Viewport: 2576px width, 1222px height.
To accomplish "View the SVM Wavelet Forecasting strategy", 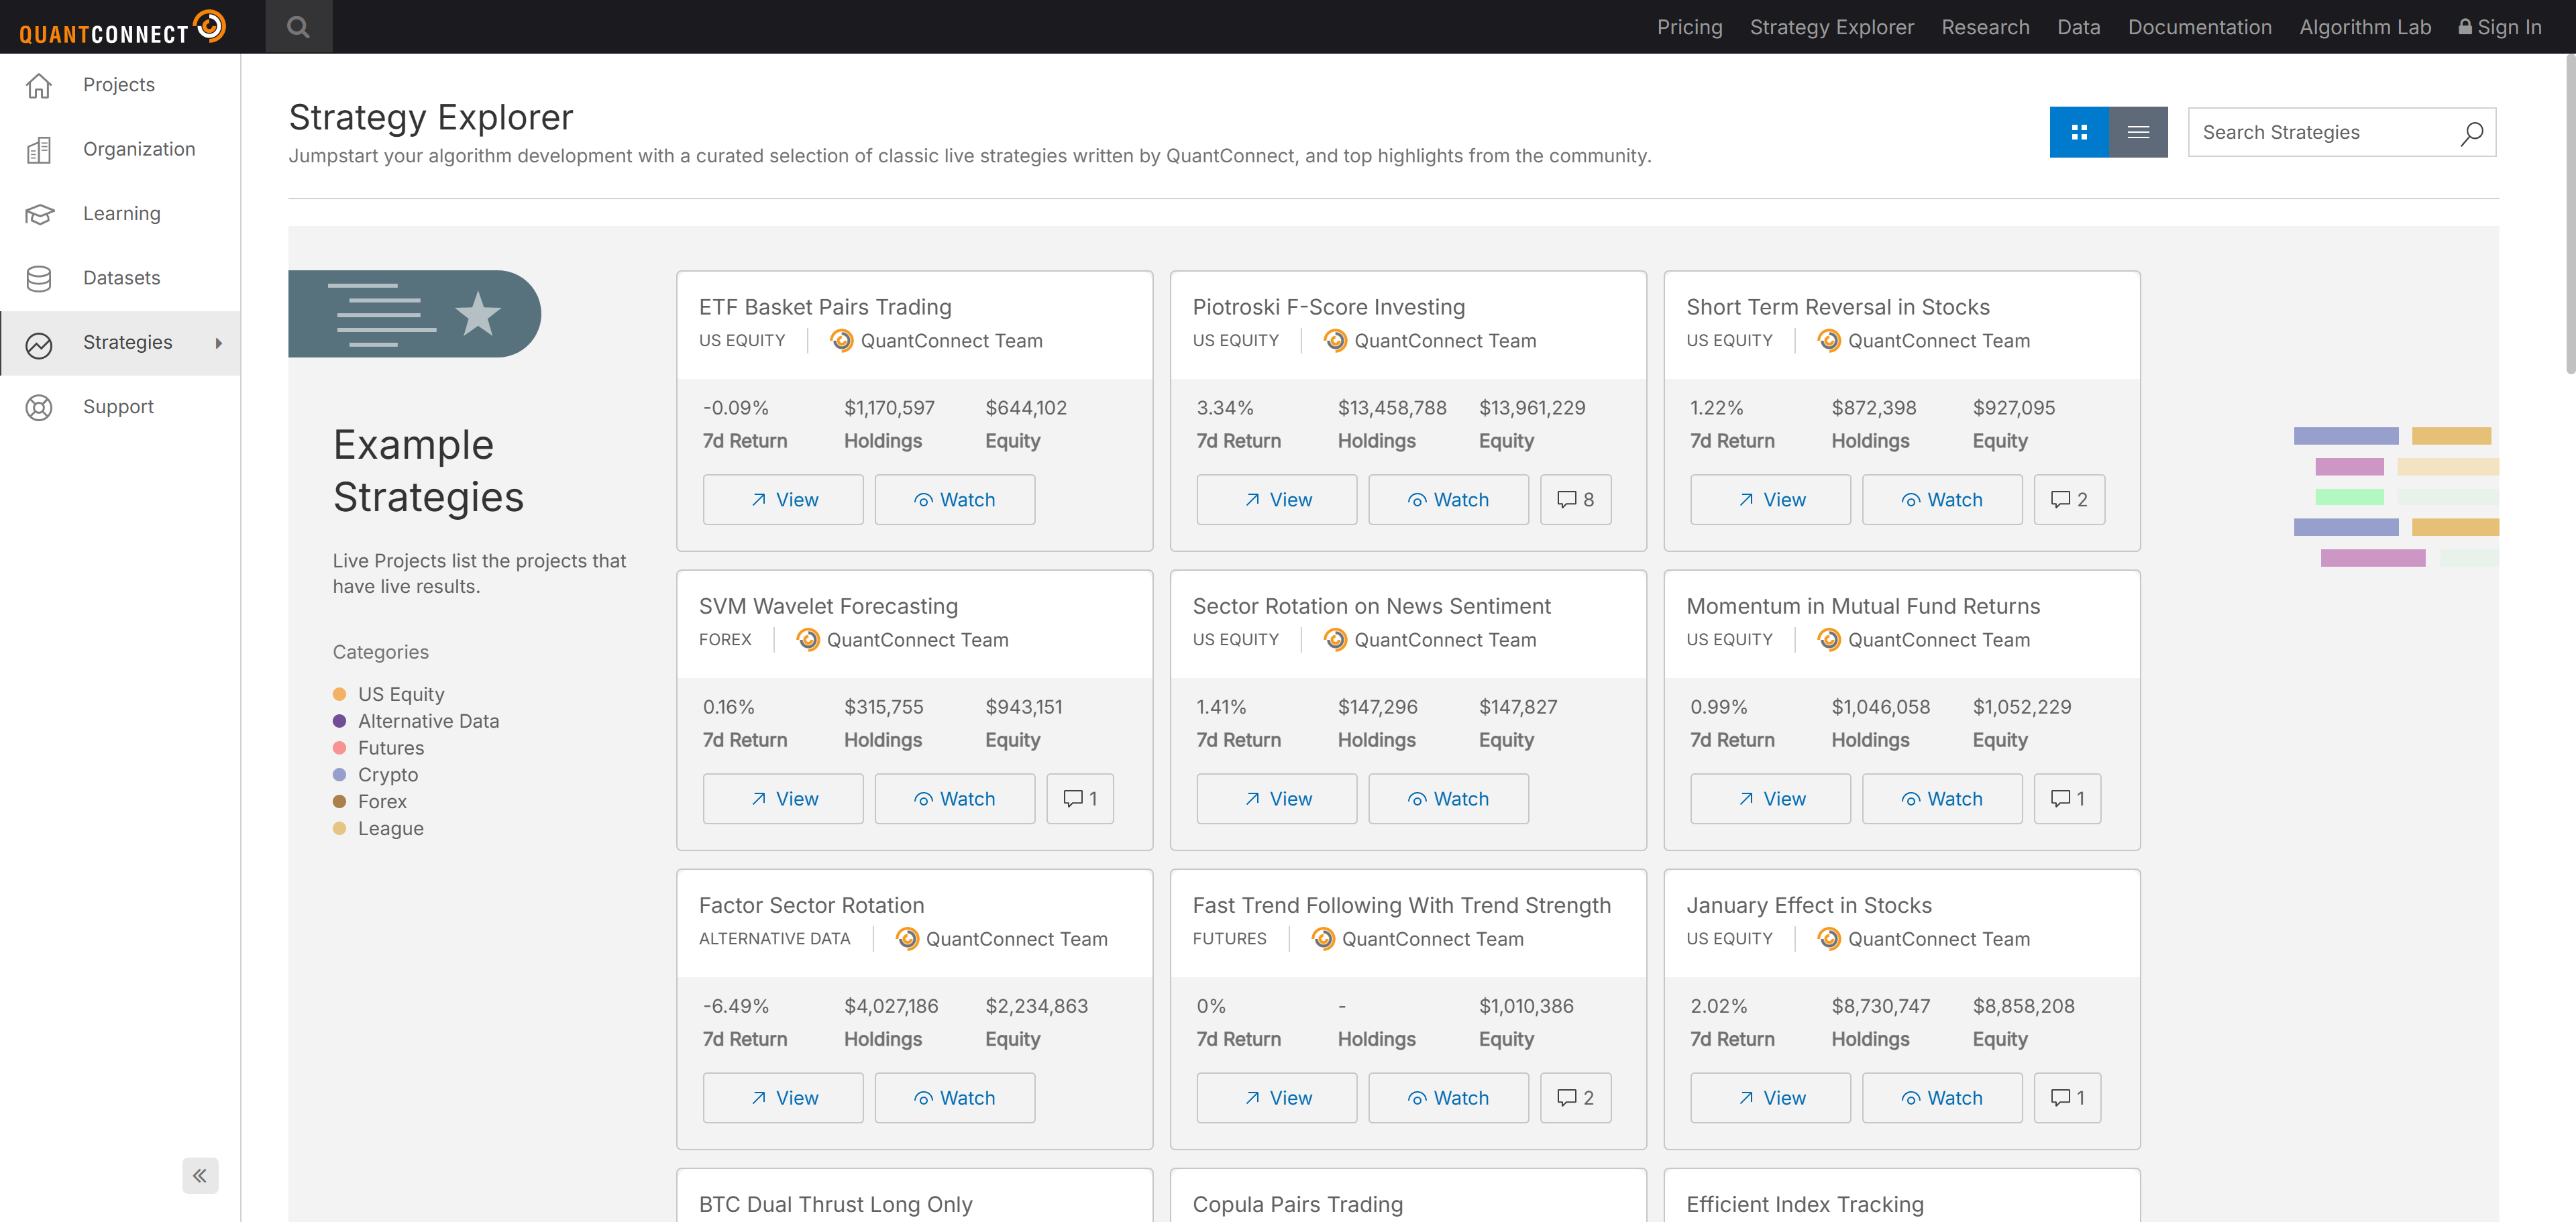I will coord(783,798).
